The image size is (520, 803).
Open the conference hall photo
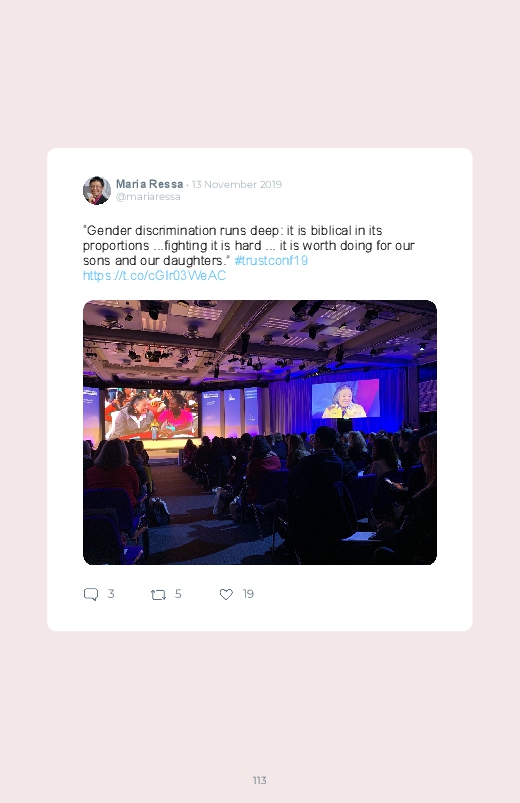(x=260, y=432)
